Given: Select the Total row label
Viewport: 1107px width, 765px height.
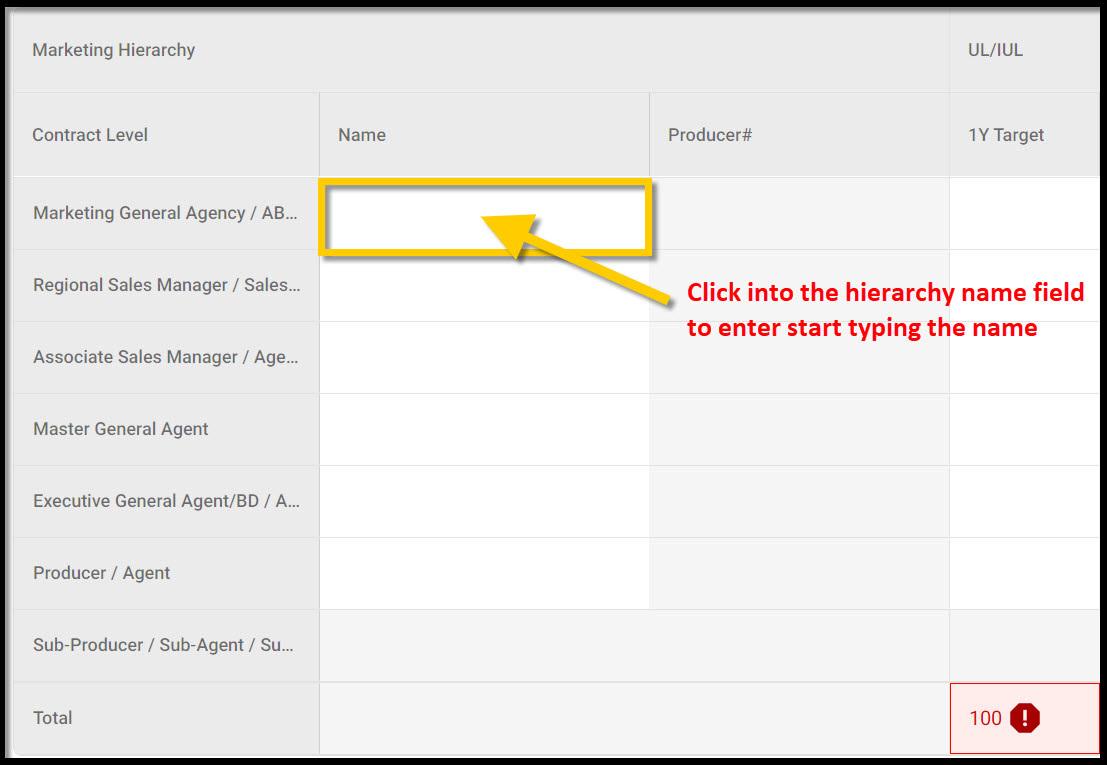Looking at the screenshot, I should coord(52,718).
